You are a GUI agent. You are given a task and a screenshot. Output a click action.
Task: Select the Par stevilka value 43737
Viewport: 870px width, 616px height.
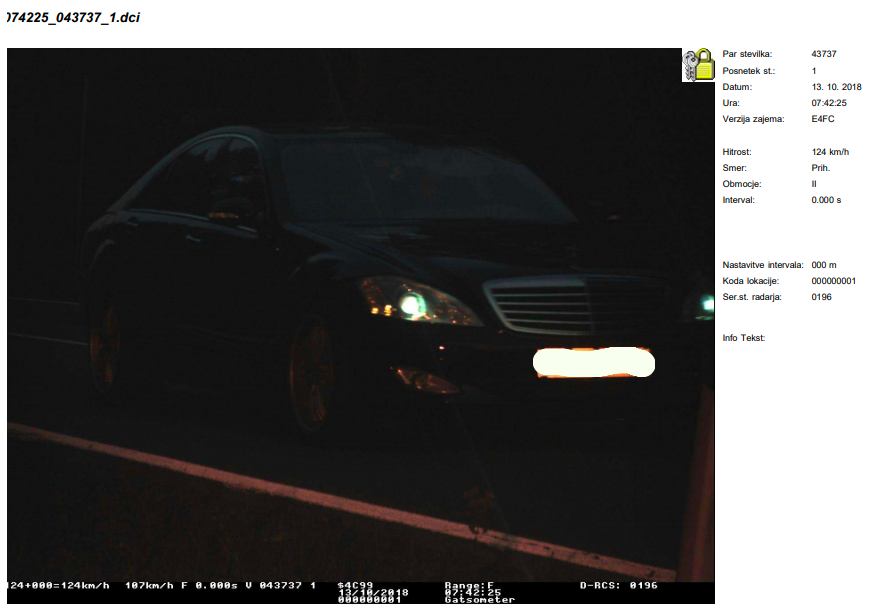tap(826, 54)
